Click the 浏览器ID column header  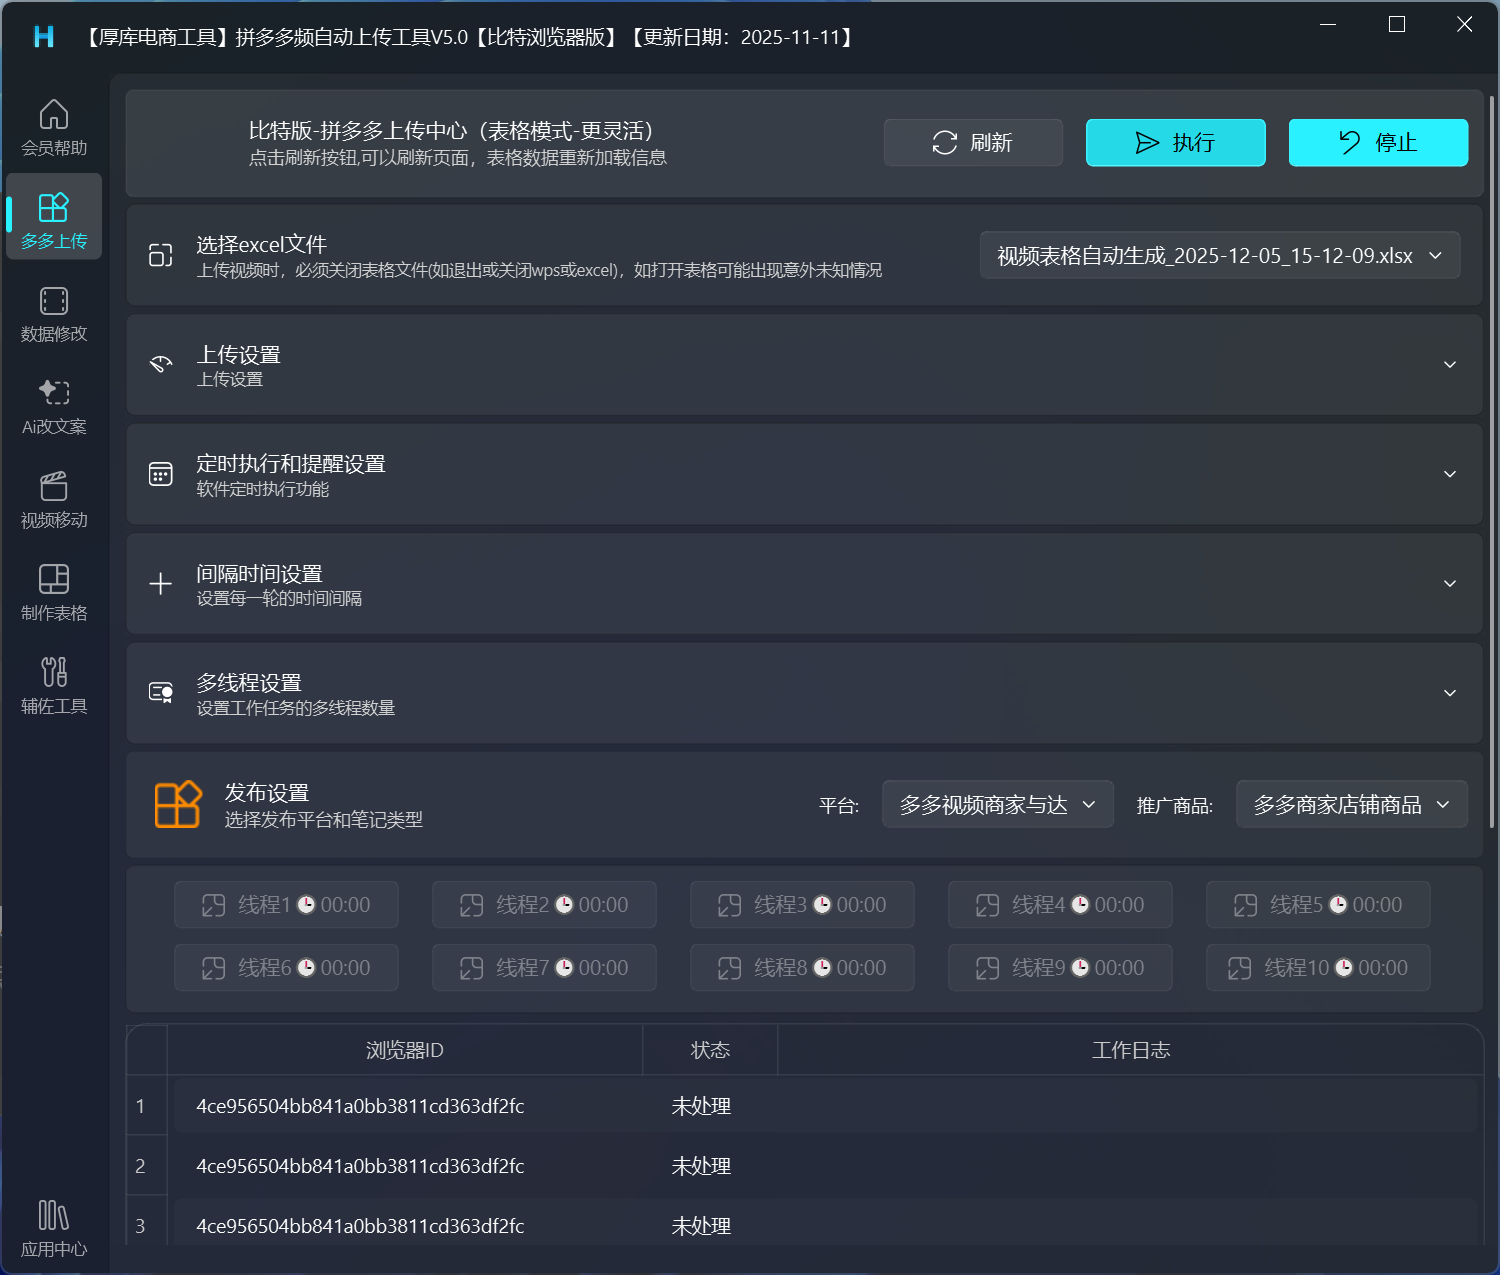point(404,1050)
